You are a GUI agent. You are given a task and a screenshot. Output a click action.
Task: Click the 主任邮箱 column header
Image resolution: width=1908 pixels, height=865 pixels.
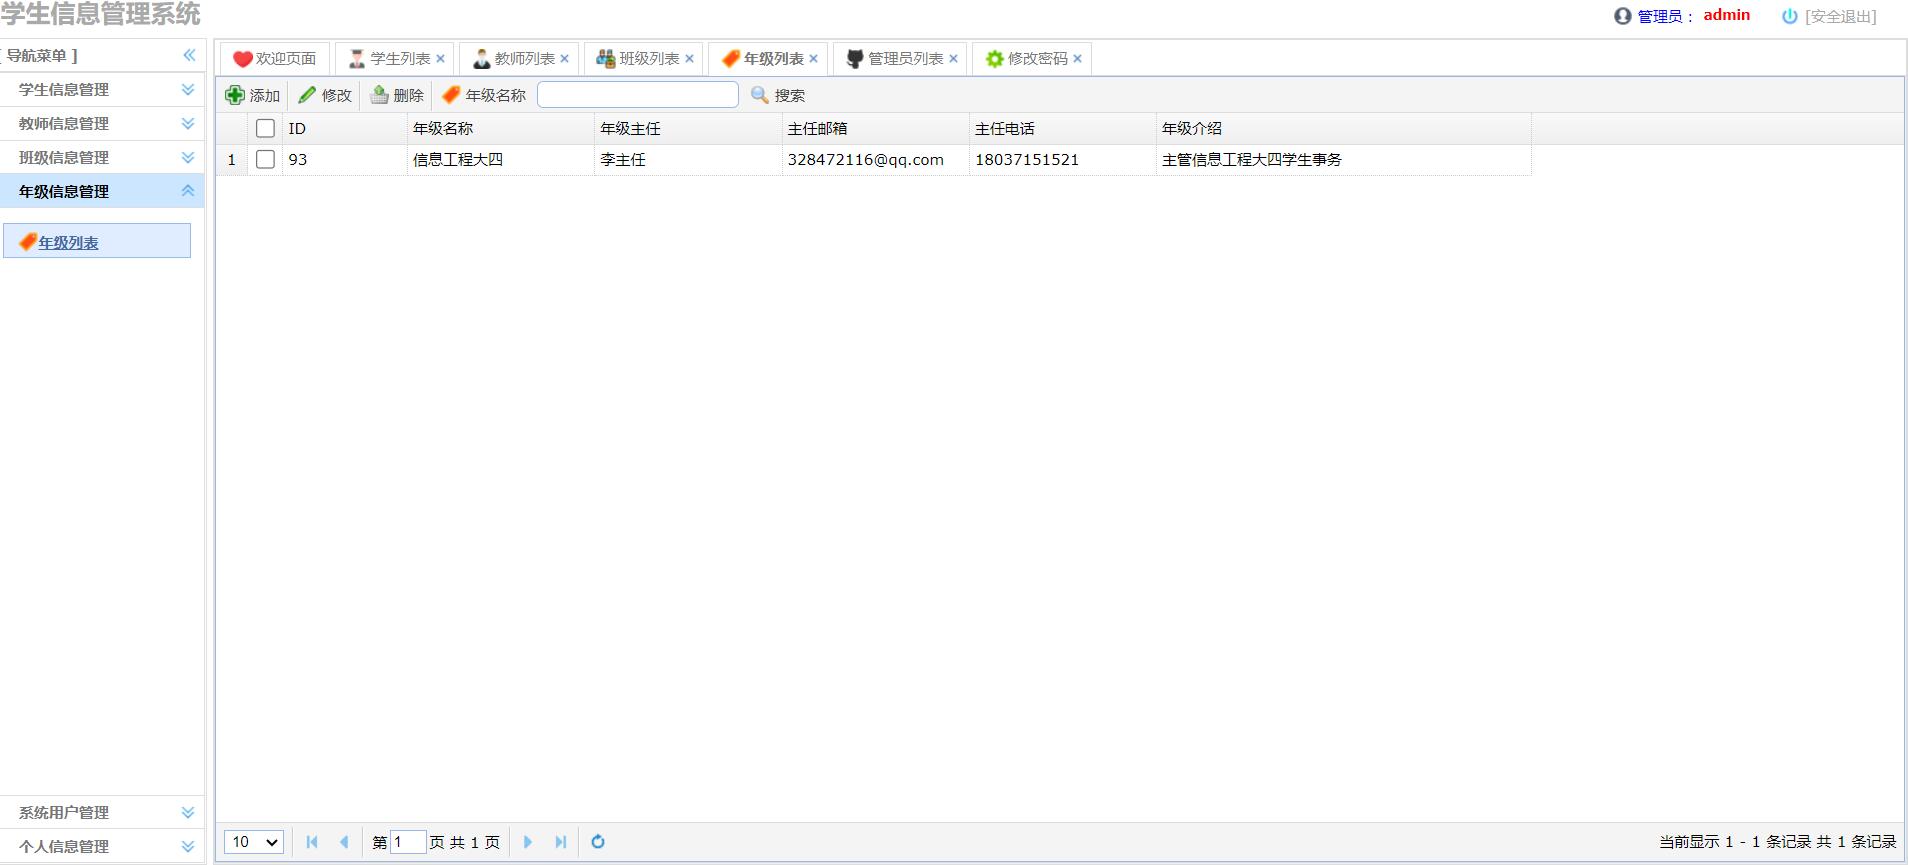point(875,128)
